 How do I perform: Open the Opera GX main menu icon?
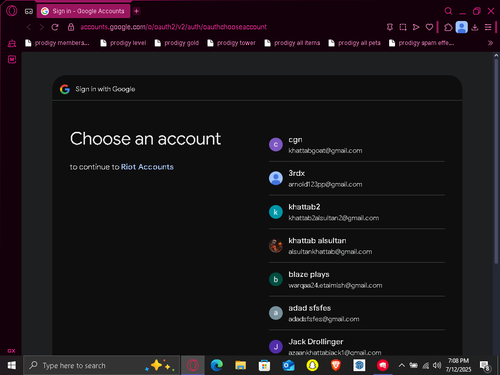tap(12, 11)
